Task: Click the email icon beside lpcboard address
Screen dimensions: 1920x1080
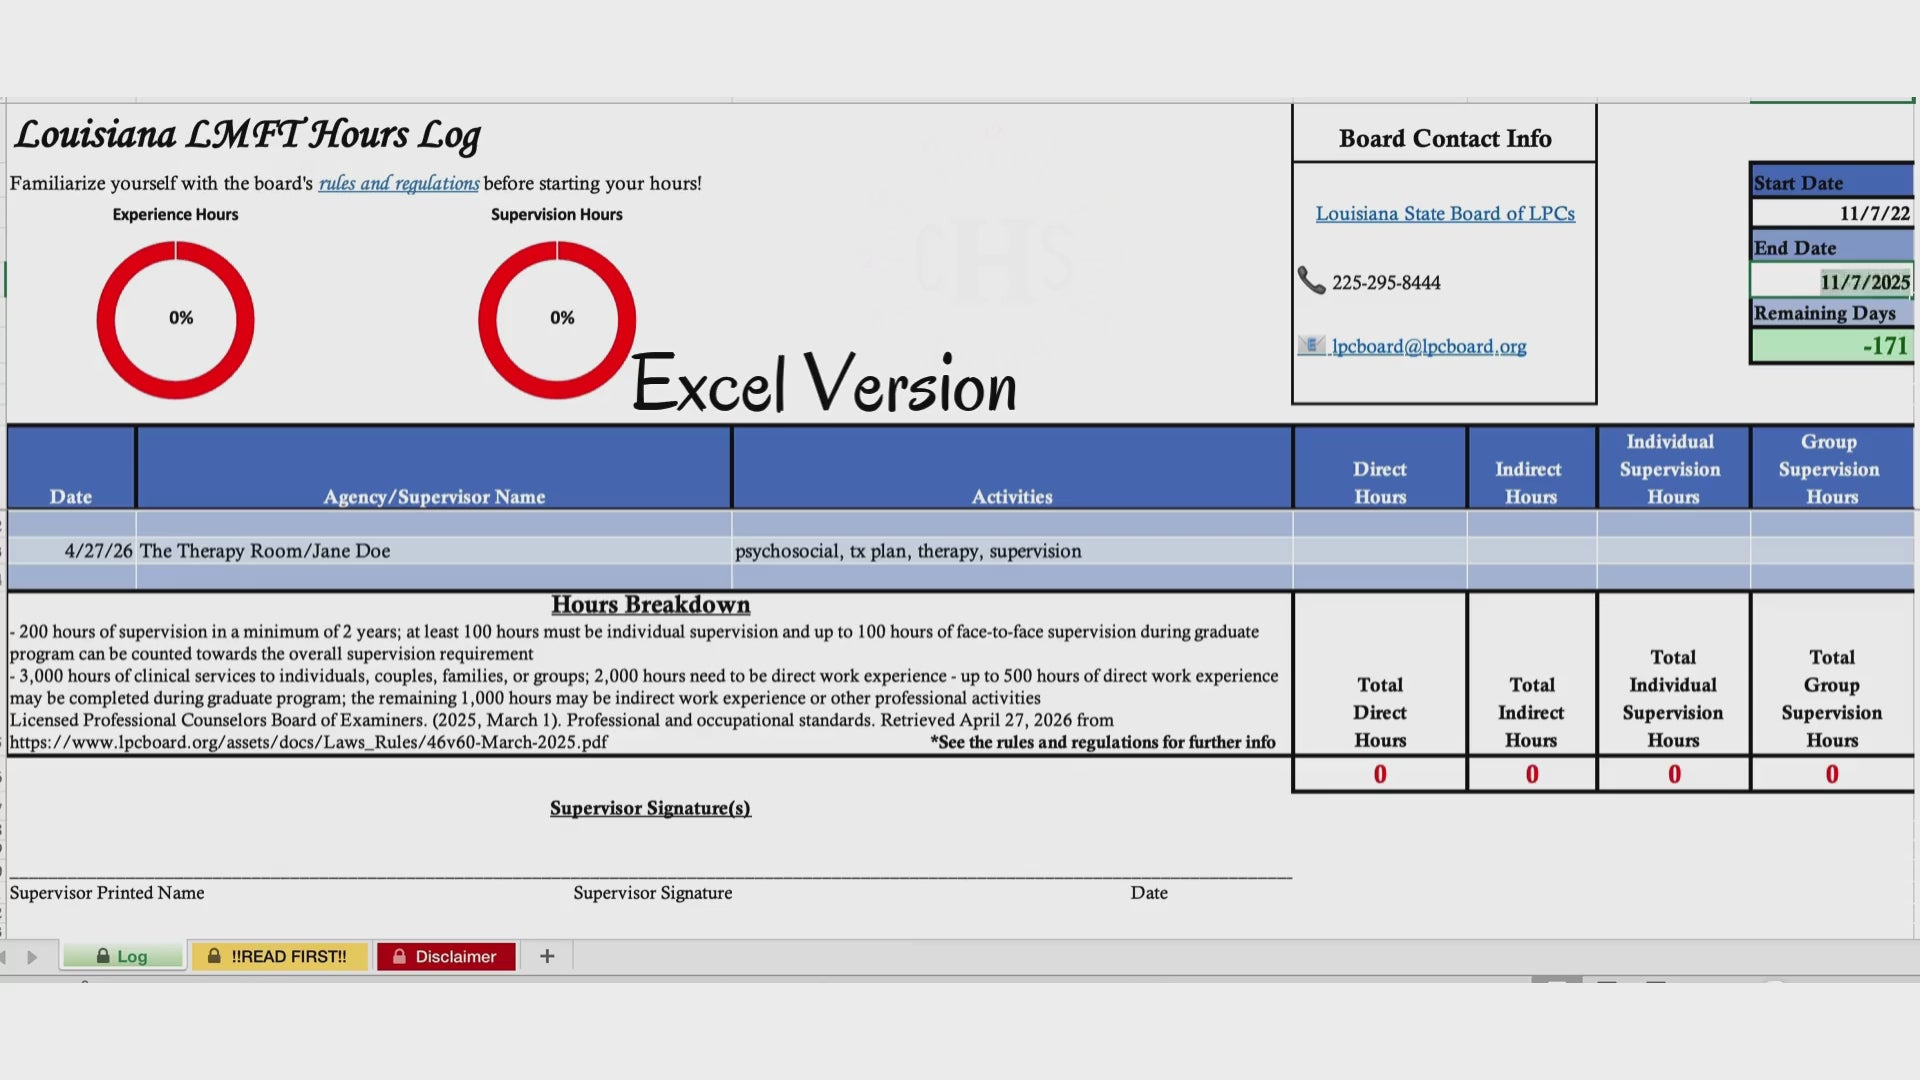Action: coord(1311,345)
